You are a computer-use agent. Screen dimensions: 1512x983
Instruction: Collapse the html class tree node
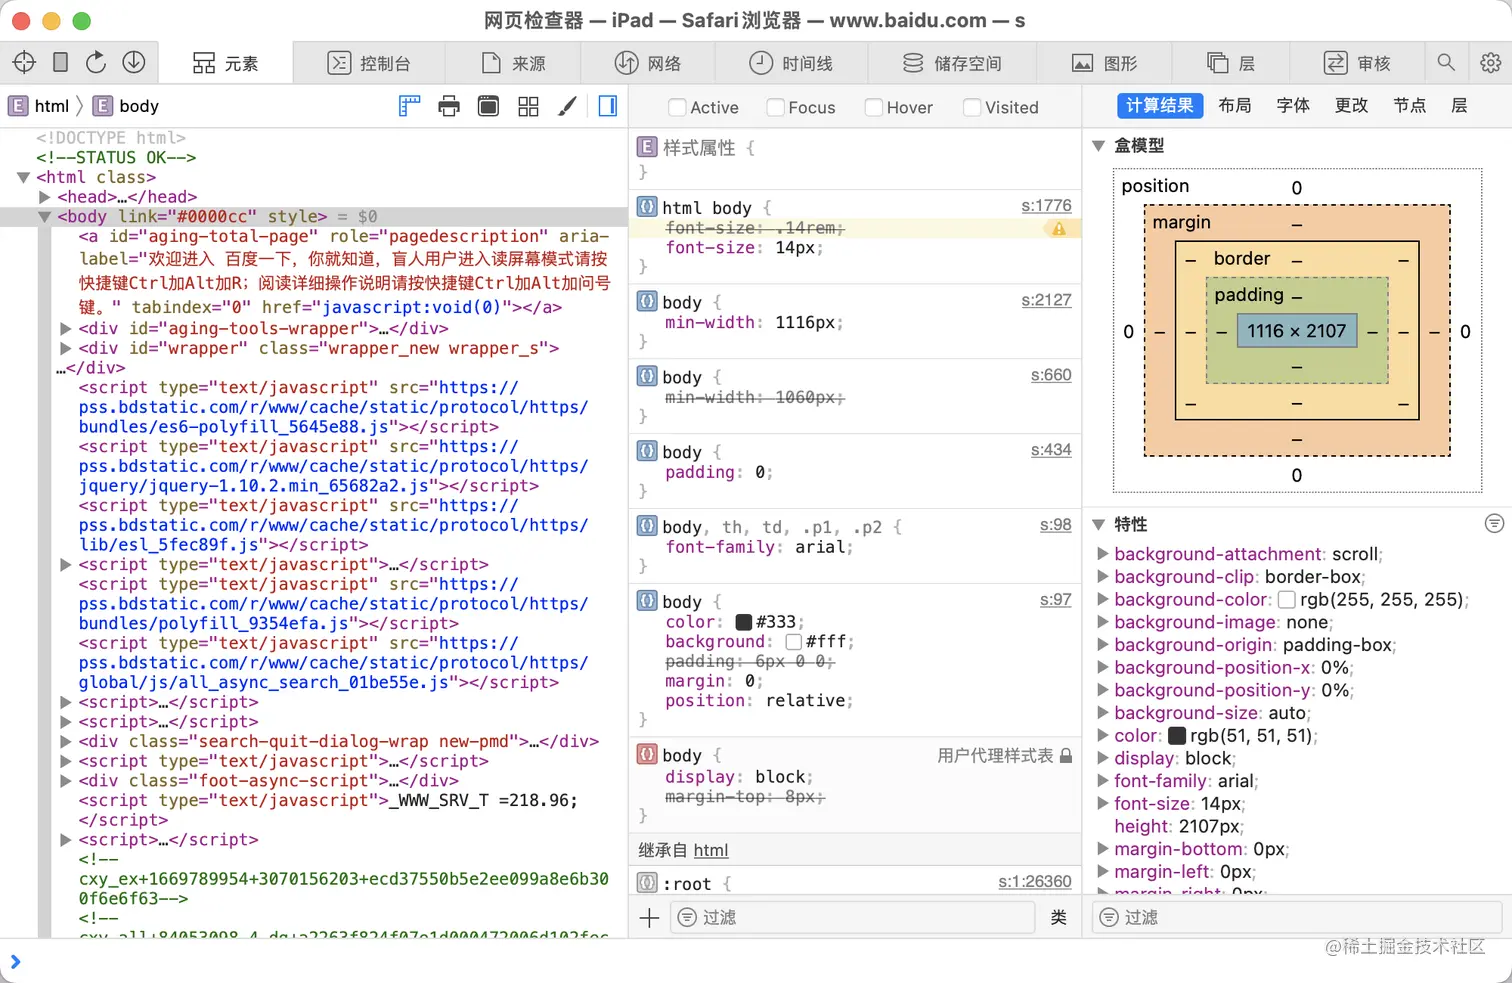[x=23, y=177]
